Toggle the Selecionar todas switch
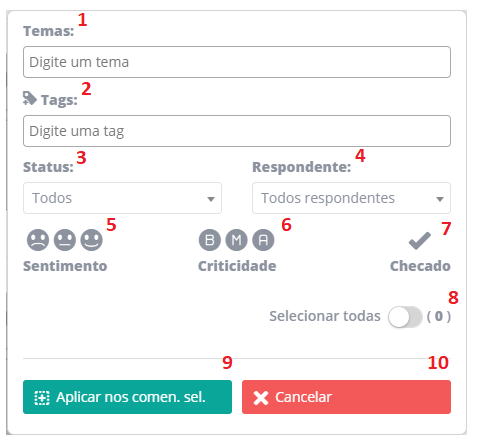Image resolution: width=481 pixels, height=441 pixels. click(x=405, y=317)
